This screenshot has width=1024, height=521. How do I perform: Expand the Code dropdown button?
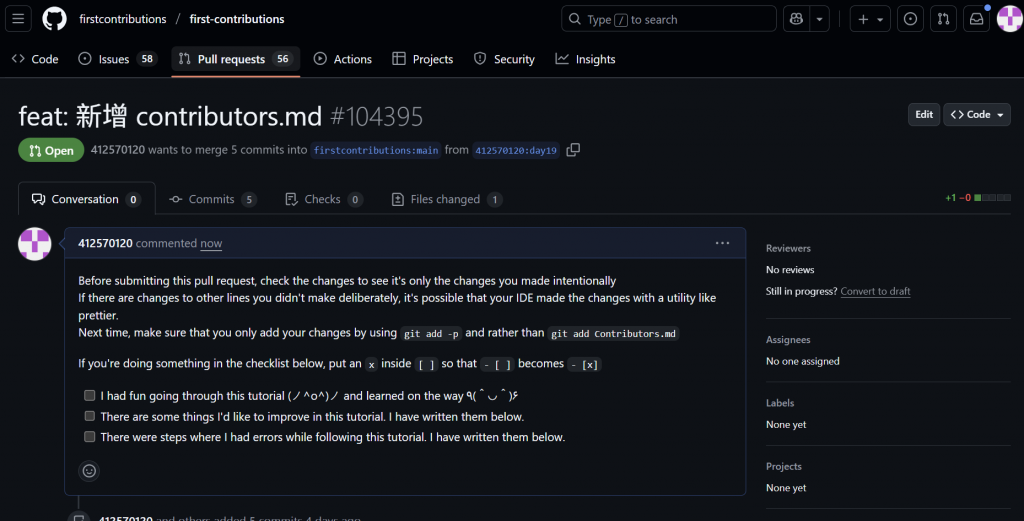point(977,114)
